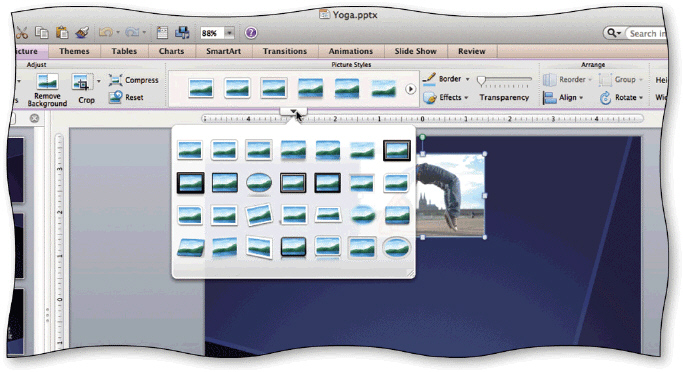Image resolution: width=683 pixels, height=372 pixels.
Task: Select the black double frame style, first gallery row
Action: (x=396, y=150)
